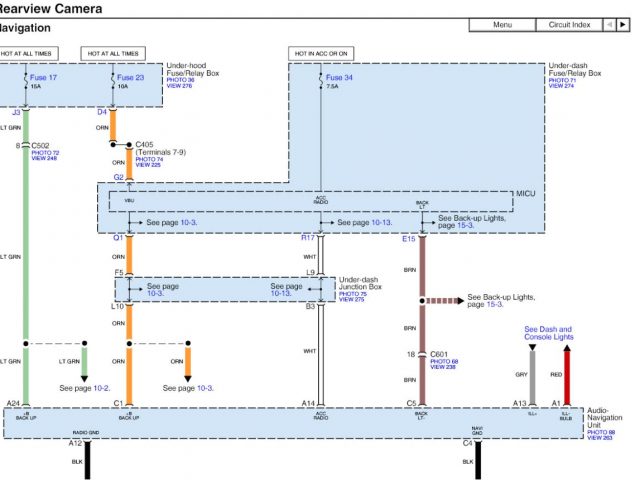Click the Fuse 34 label
Screen dimensions: 640x480
point(340,77)
